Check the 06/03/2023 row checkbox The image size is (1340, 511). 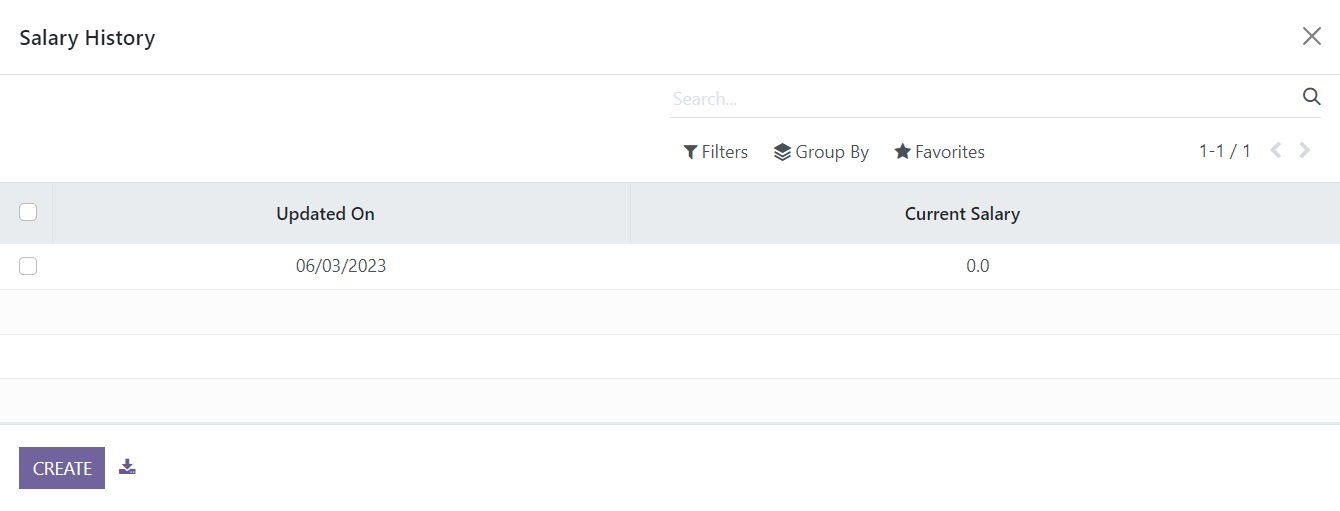pos(28,266)
